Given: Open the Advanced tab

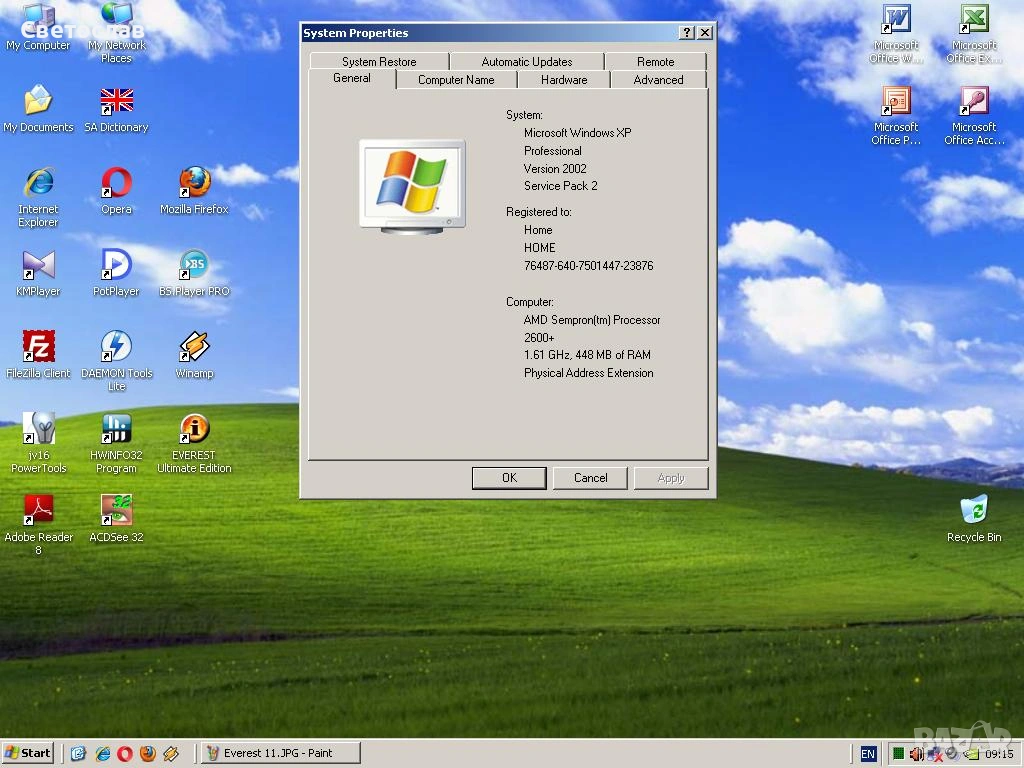Looking at the screenshot, I should coord(658,80).
